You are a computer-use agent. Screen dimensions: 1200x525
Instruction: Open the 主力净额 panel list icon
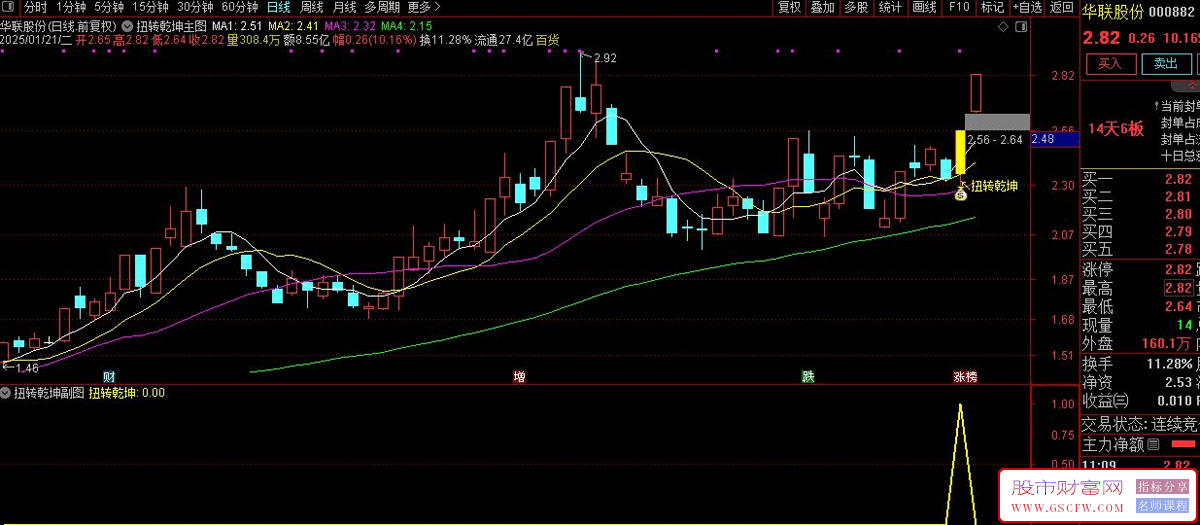(x=1153, y=444)
